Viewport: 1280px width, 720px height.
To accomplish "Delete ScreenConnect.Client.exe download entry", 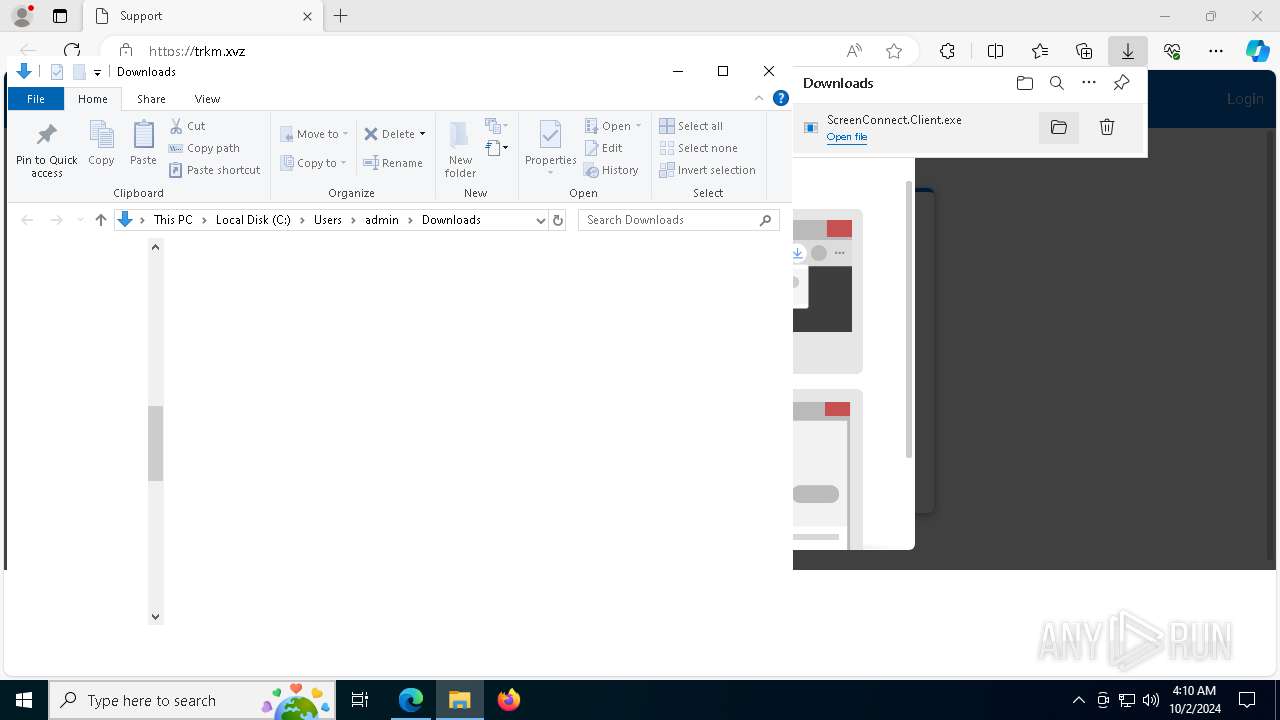I will click(x=1106, y=127).
